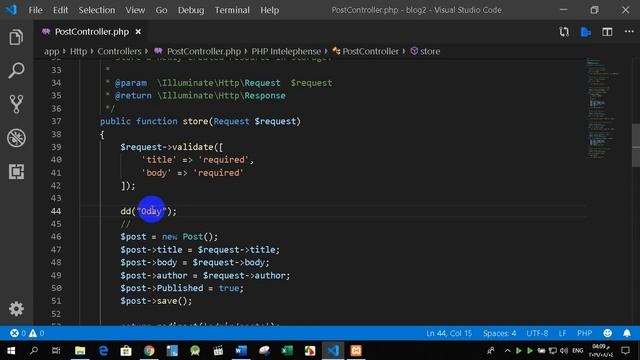Click the 'PHP Intelephense' breadcrumb
Screen dimensions: 640x360
(x=286, y=51)
